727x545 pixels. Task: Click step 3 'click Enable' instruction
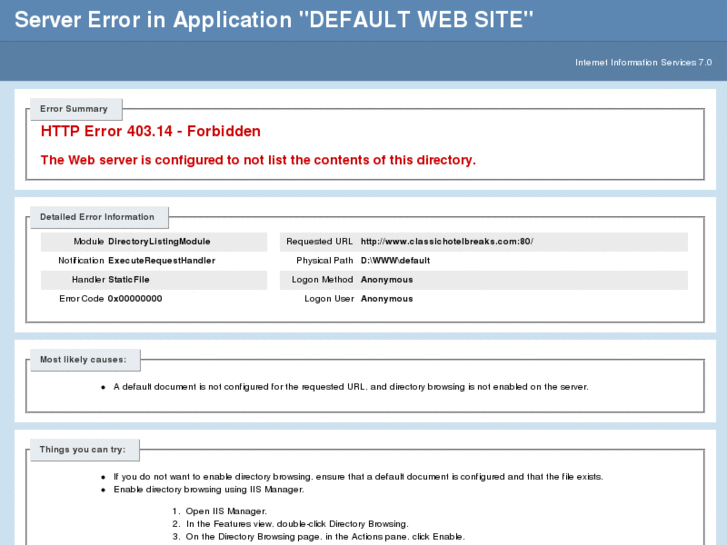tap(325, 536)
